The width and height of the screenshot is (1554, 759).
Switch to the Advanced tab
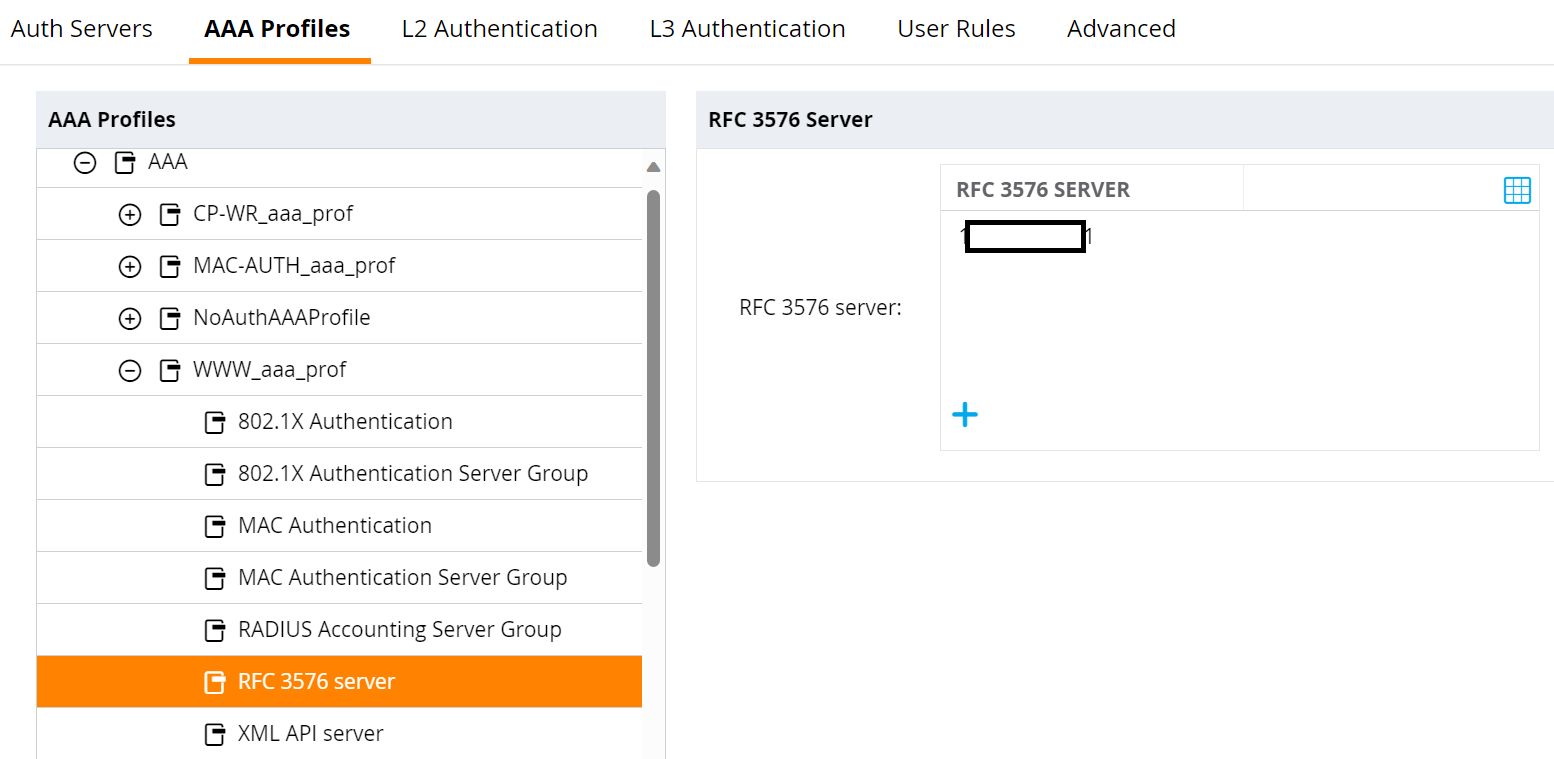(1121, 29)
